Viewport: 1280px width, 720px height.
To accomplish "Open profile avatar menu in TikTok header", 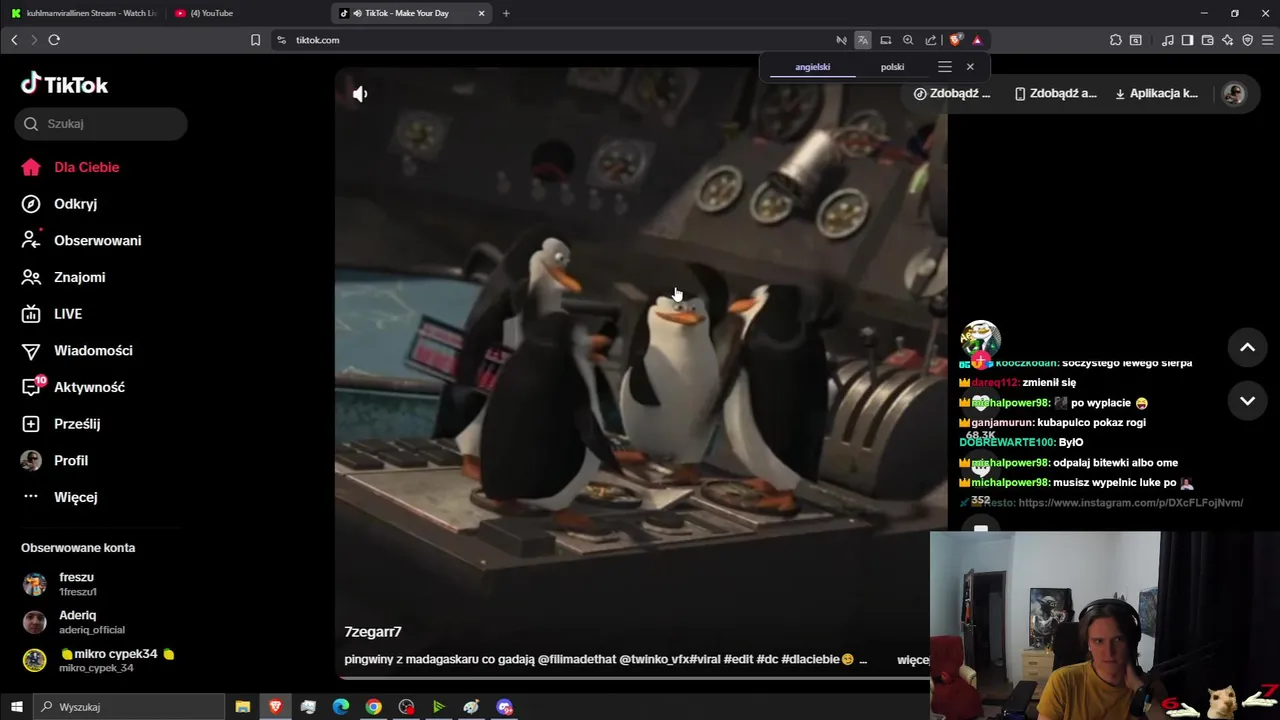I will click(x=1234, y=93).
